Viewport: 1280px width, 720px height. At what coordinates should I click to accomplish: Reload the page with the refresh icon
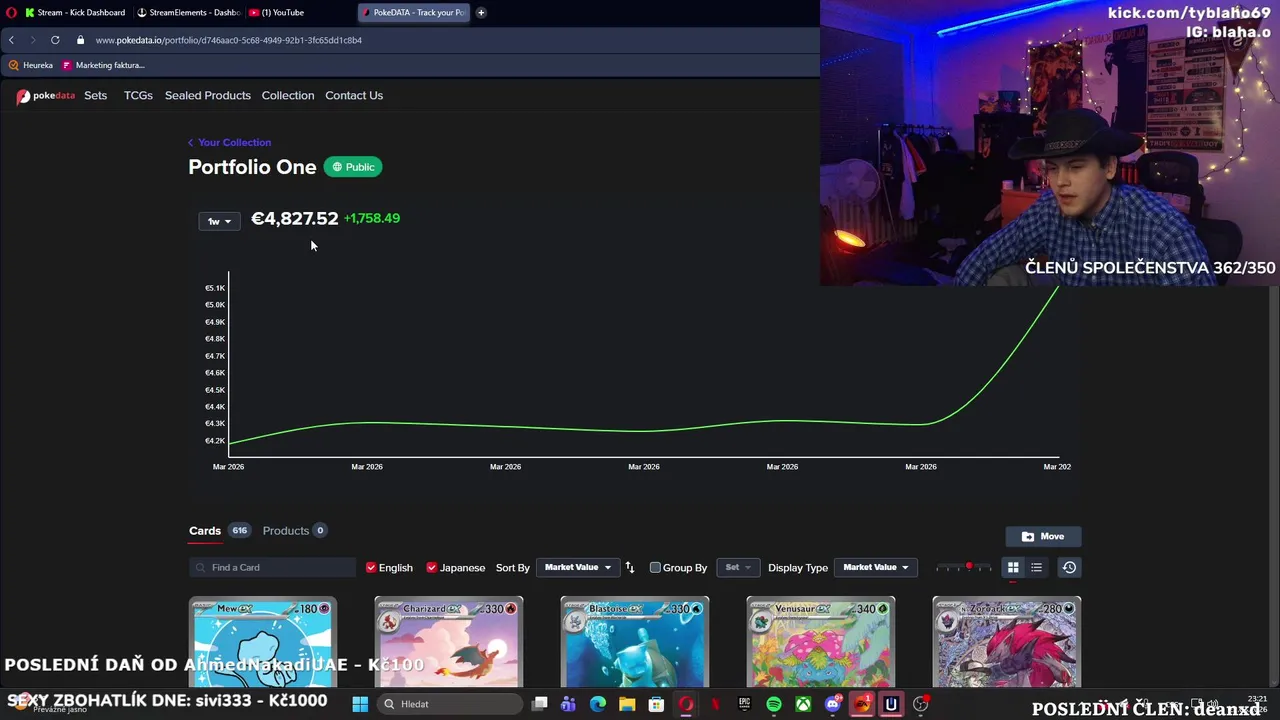55,40
